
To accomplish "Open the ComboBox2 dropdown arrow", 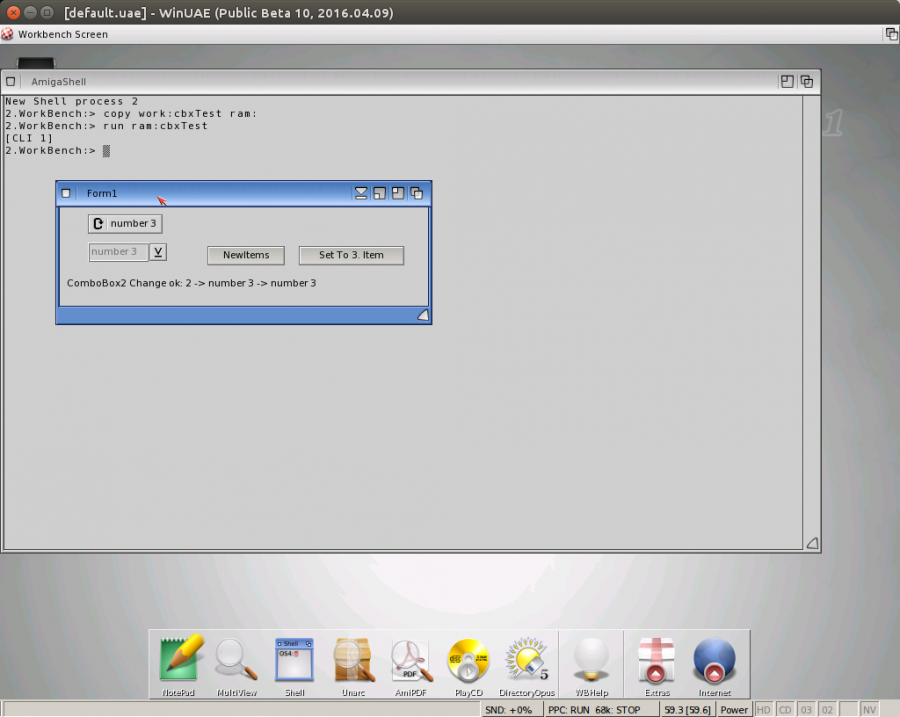I will [x=157, y=252].
